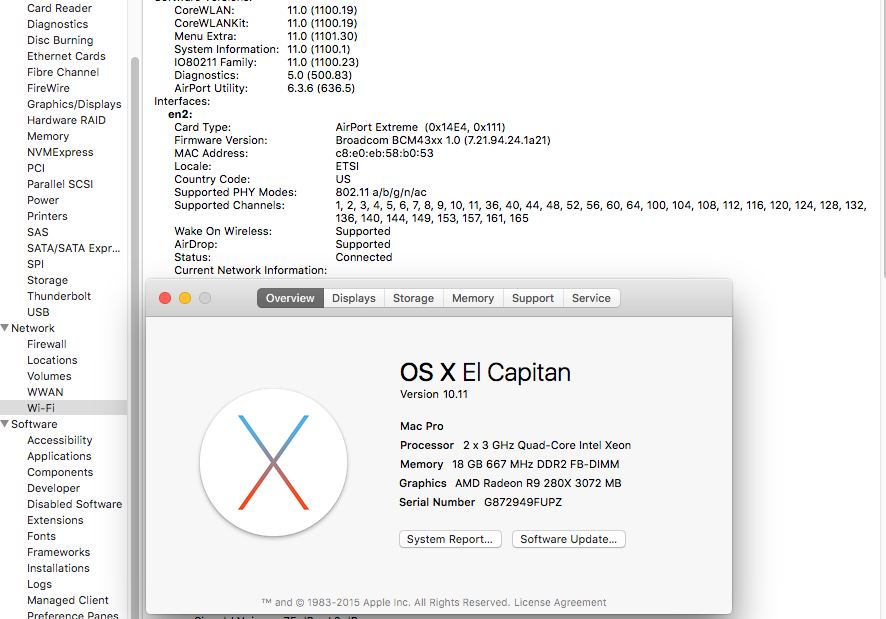Select Hardware RAID in the sidebar
The height and width of the screenshot is (619, 886).
pyautogui.click(x=66, y=120)
